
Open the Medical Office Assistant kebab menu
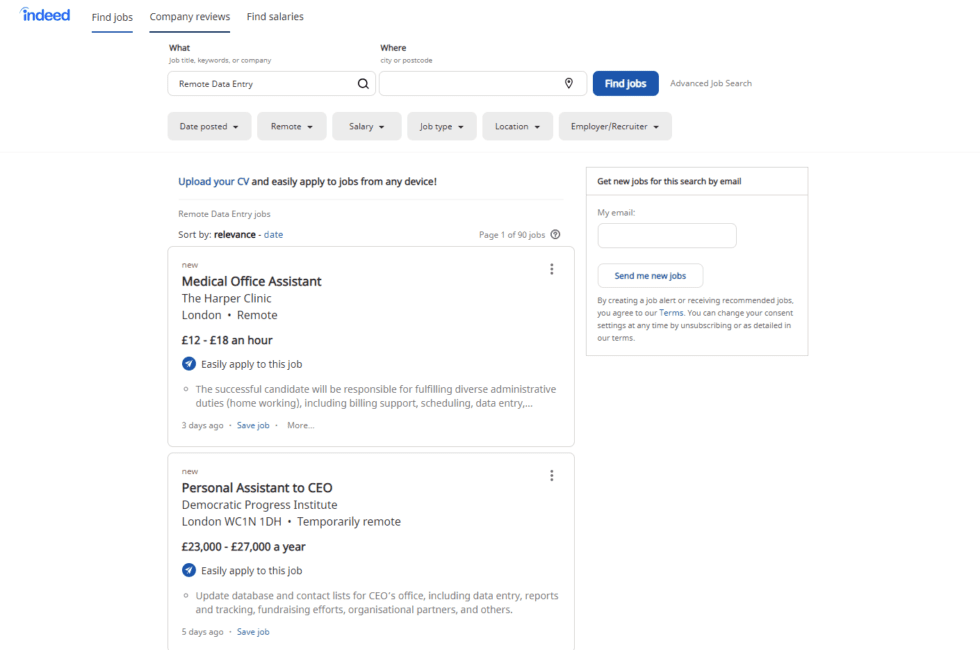[551, 269]
